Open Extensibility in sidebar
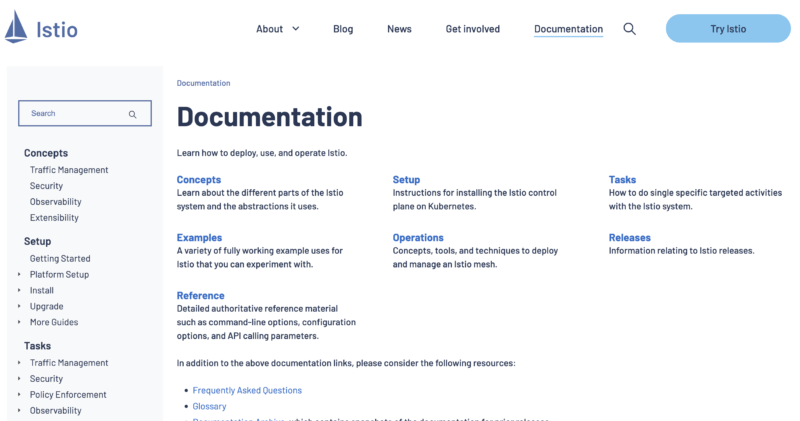The image size is (800, 421). [x=54, y=217]
